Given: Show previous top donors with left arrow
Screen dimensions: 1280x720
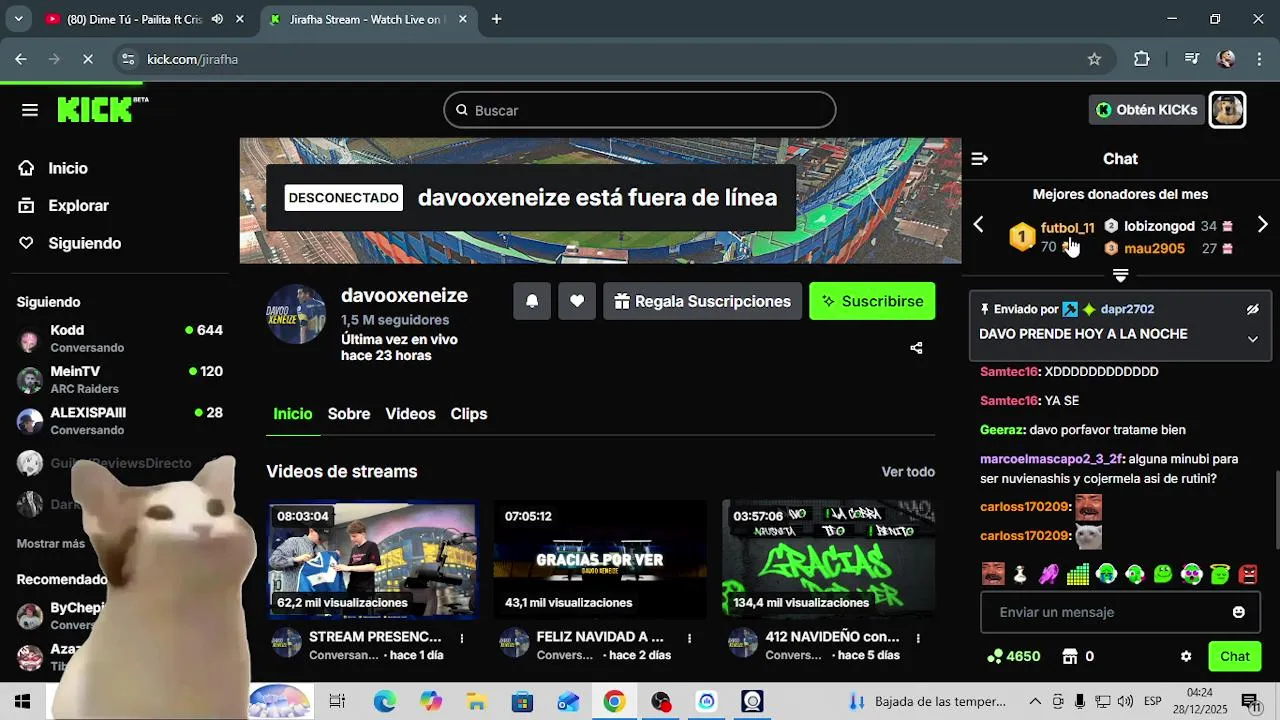Looking at the screenshot, I should coord(979,225).
